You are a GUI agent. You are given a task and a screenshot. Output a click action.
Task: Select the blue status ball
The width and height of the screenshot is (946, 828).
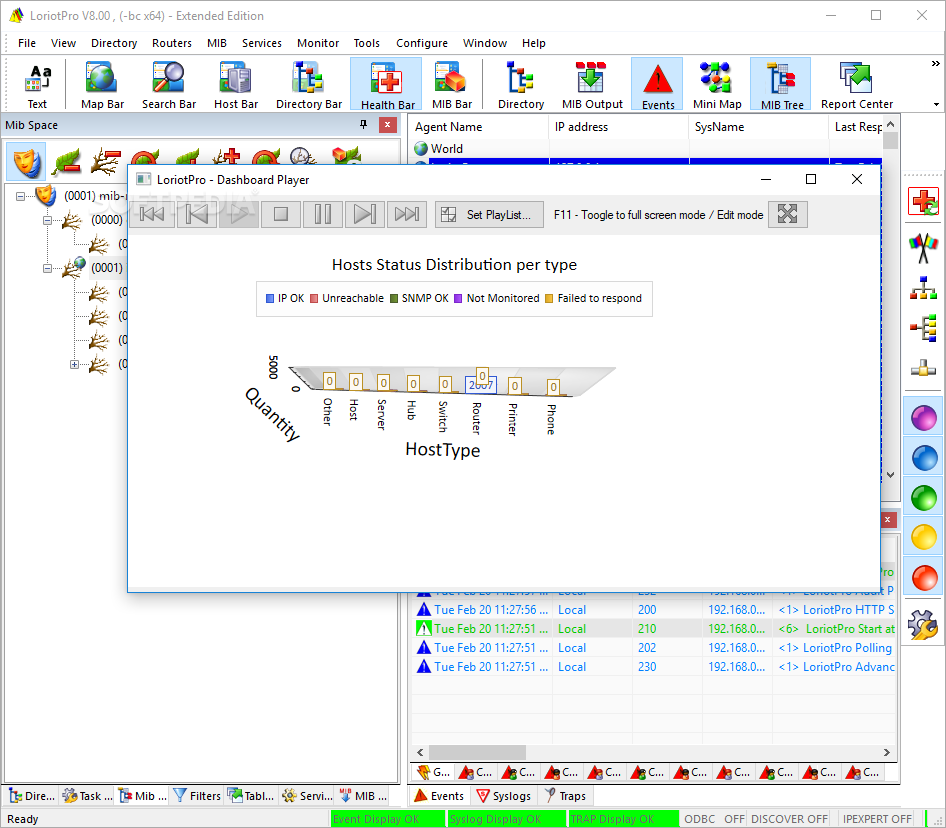pos(923,458)
